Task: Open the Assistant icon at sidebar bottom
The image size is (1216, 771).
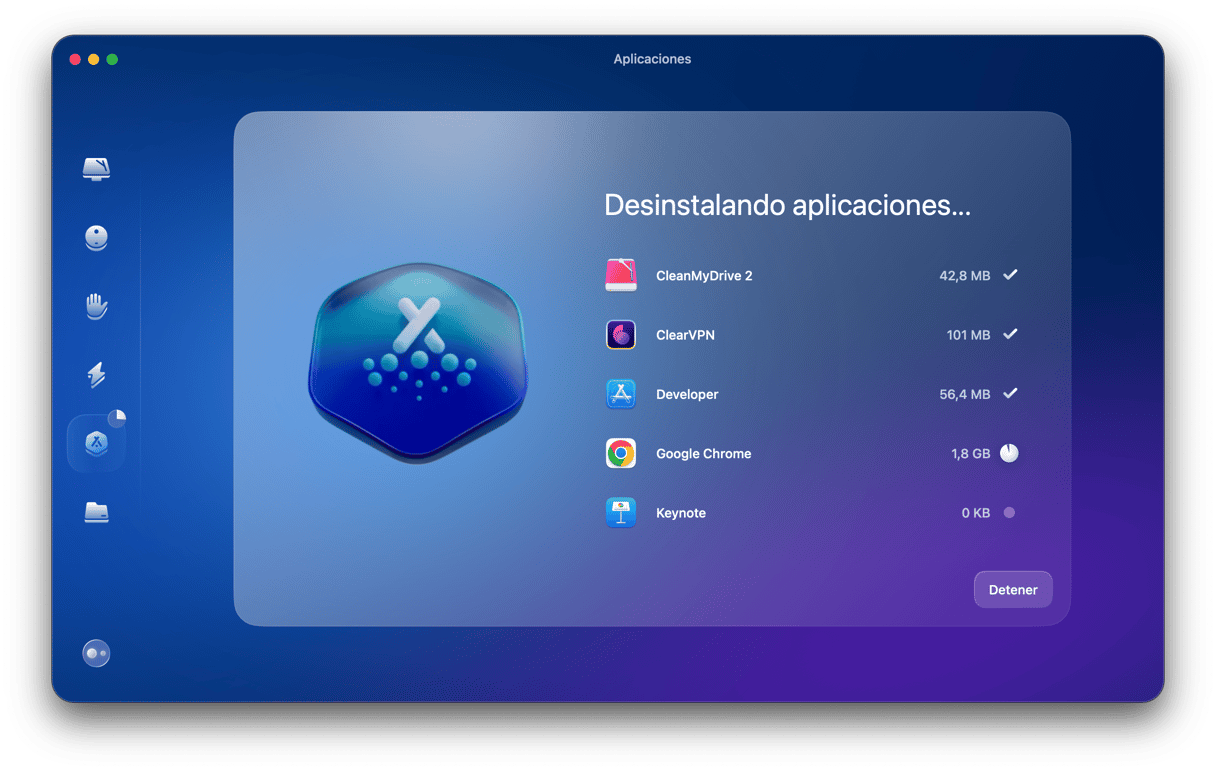Action: tap(96, 653)
